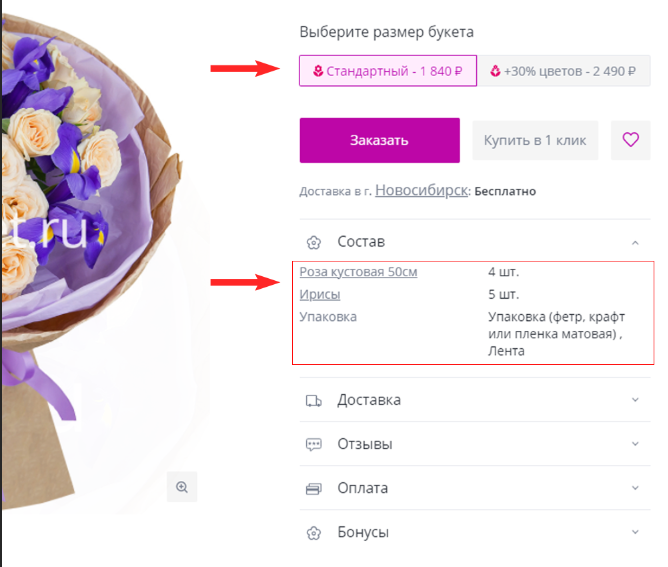Click the delivery truck icon

pyautogui.click(x=313, y=401)
